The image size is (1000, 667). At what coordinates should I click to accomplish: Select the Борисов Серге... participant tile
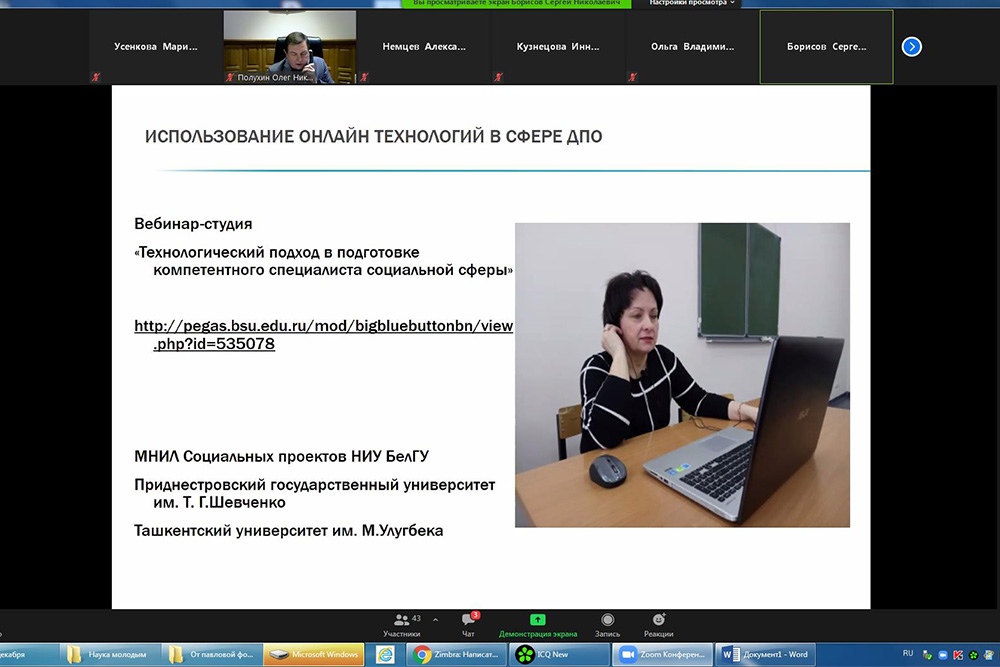(x=826, y=47)
